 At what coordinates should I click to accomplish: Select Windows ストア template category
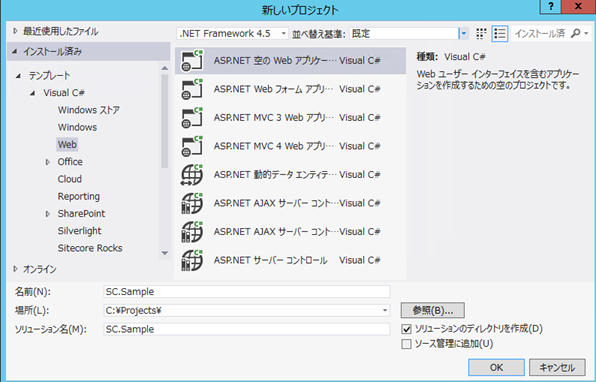click(89, 110)
